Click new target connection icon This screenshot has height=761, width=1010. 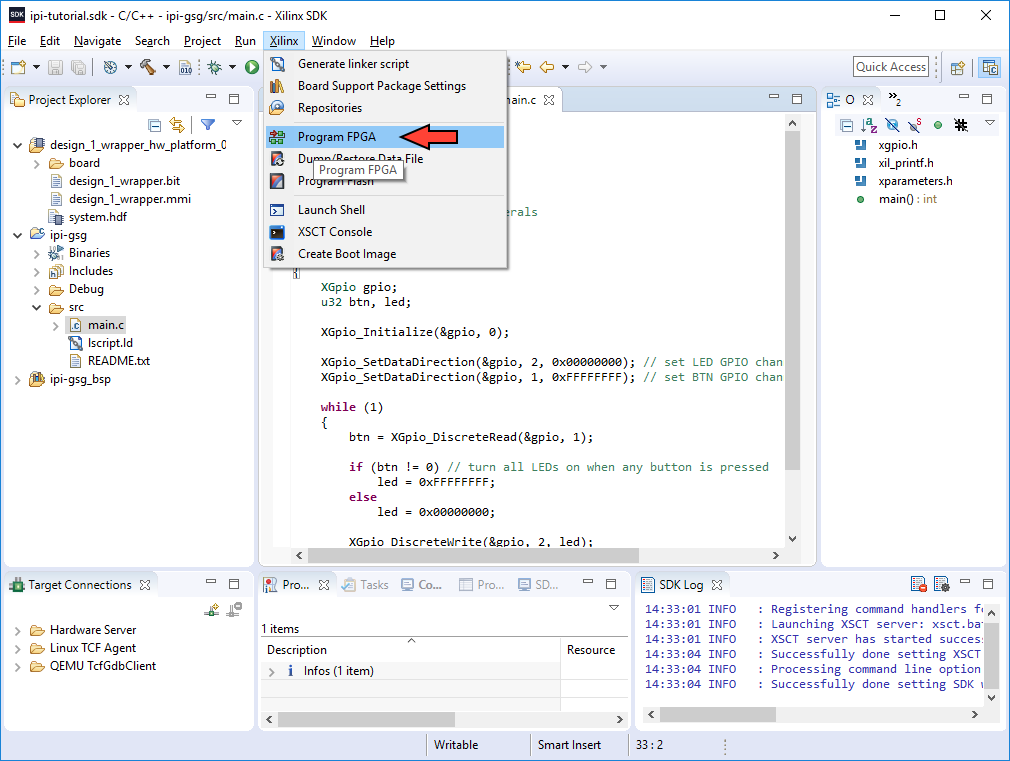pyautogui.click(x=211, y=610)
